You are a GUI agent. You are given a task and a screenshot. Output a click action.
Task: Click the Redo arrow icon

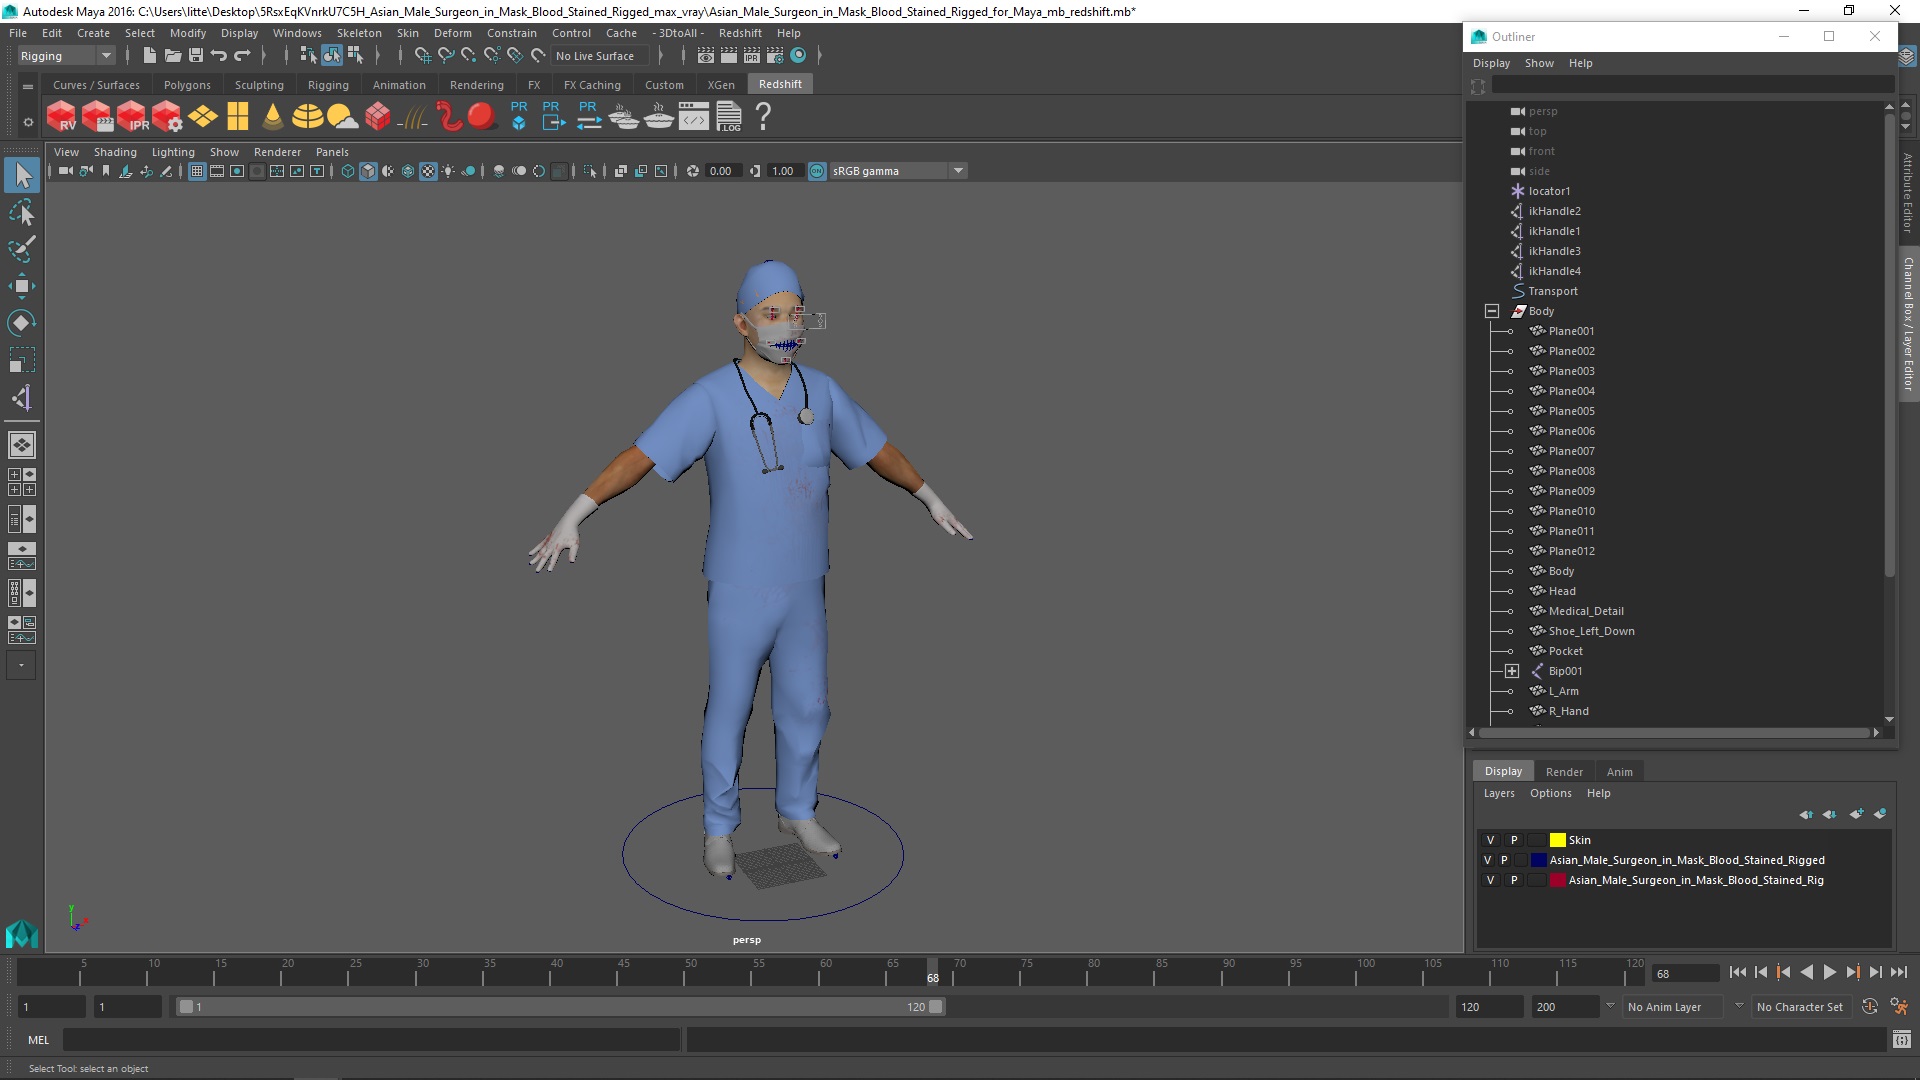[242, 56]
